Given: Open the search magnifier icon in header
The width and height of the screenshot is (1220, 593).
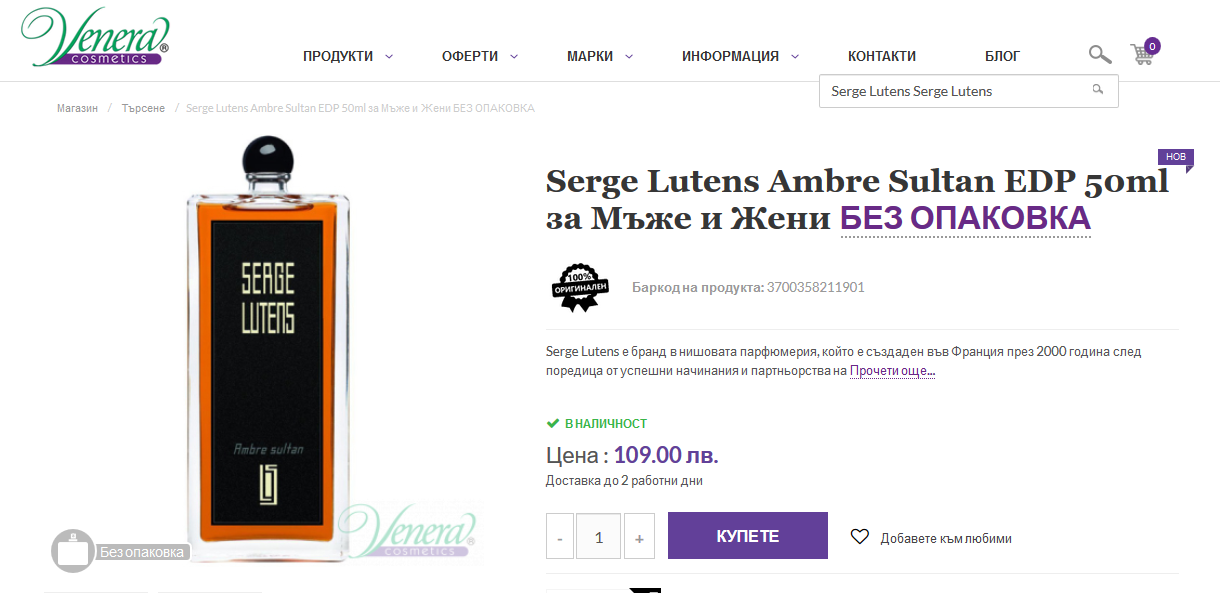Looking at the screenshot, I should click(1100, 54).
